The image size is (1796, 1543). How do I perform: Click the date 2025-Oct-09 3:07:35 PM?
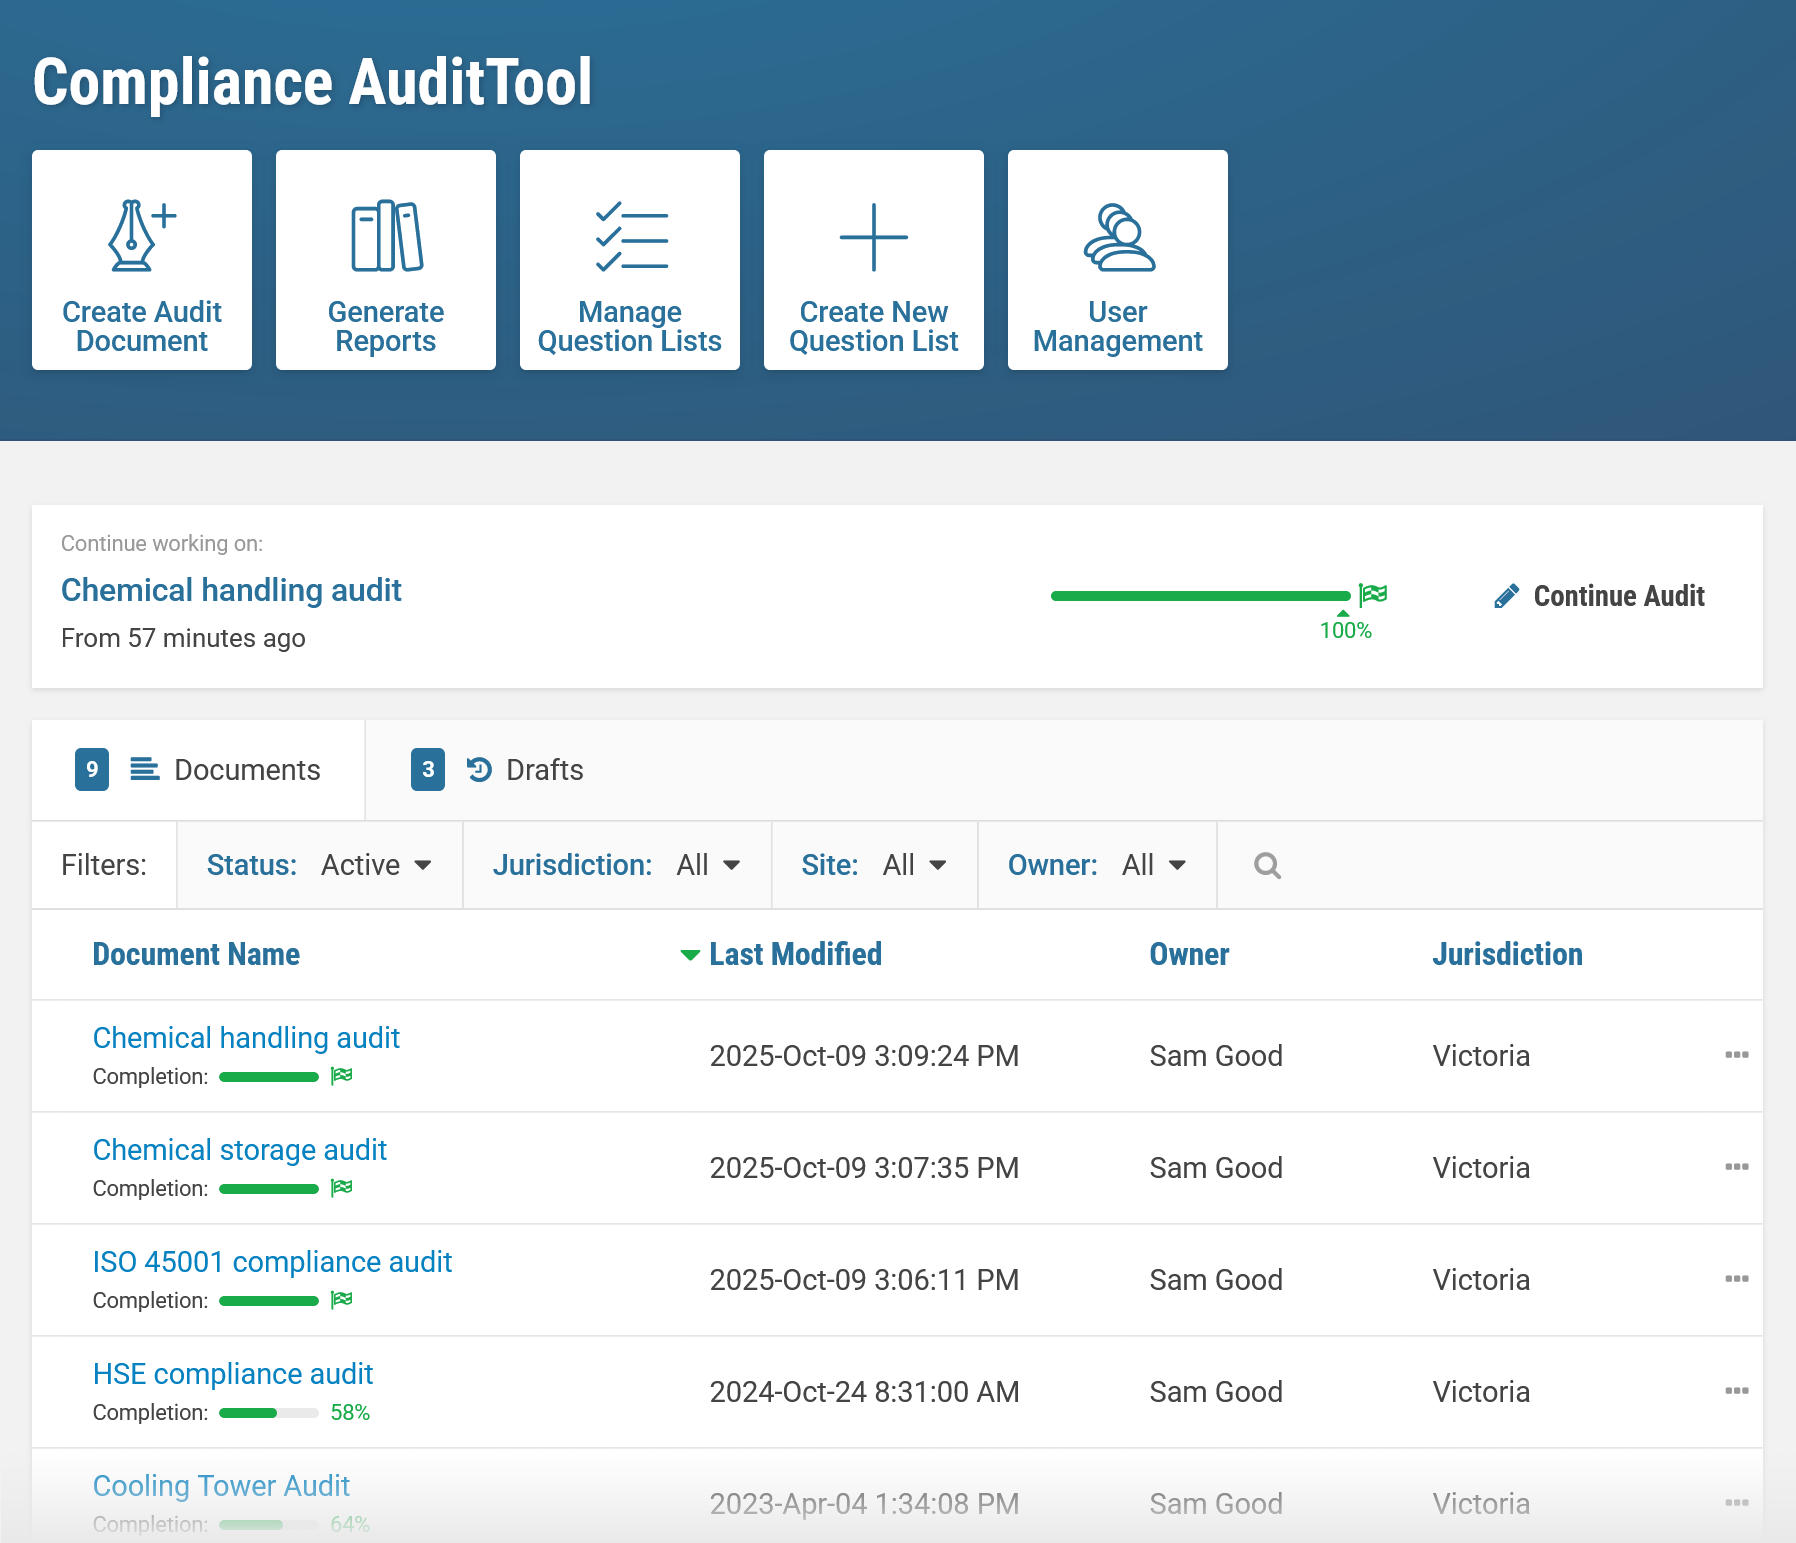(x=864, y=1168)
